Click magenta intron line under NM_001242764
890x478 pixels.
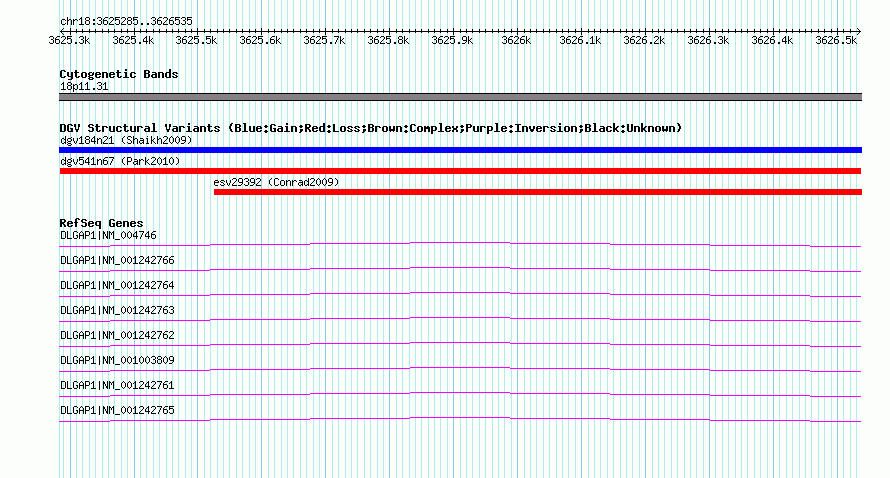pyautogui.click(x=460, y=293)
